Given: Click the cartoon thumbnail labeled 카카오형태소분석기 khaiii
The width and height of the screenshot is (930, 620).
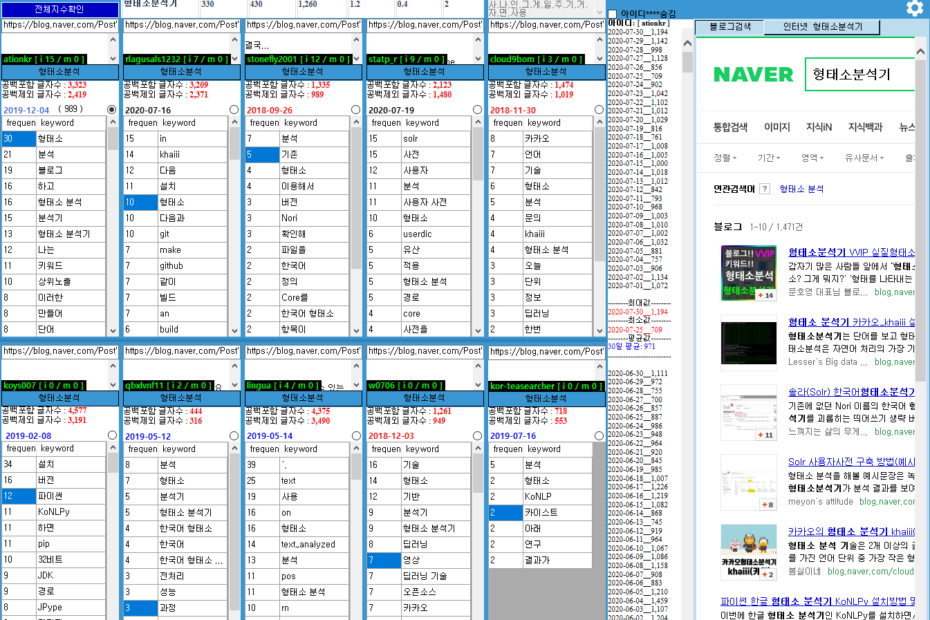Looking at the screenshot, I should click(x=749, y=552).
